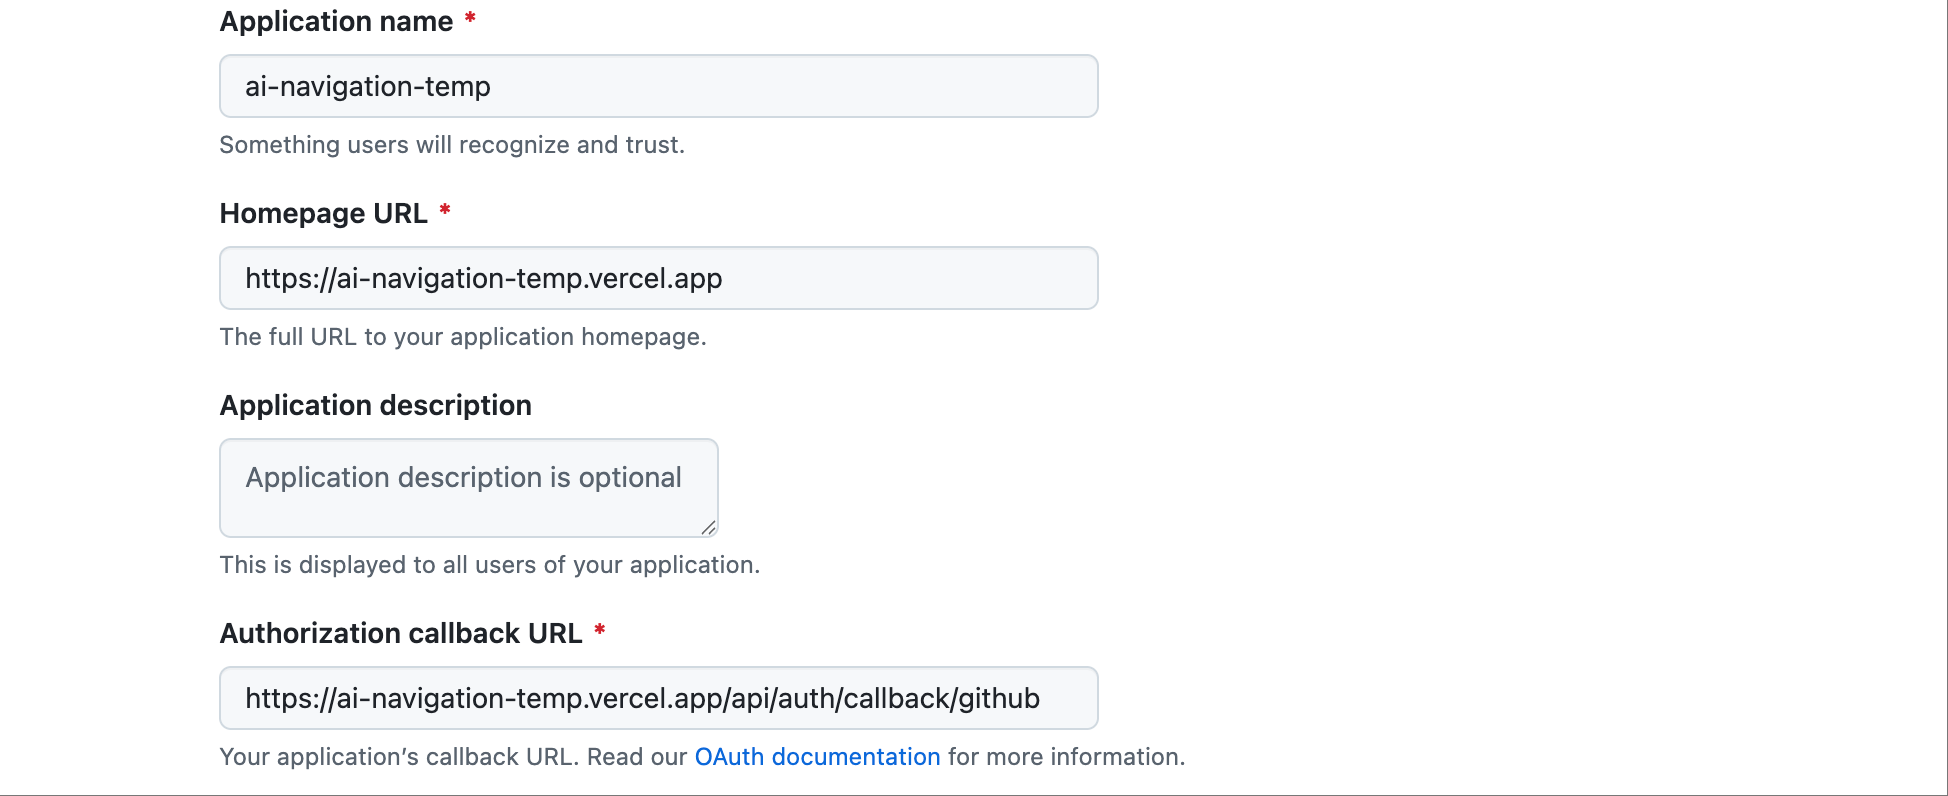Click the text 'The full URL to your application homepage'
Viewport: 1948px width, 796px height.
(x=462, y=337)
